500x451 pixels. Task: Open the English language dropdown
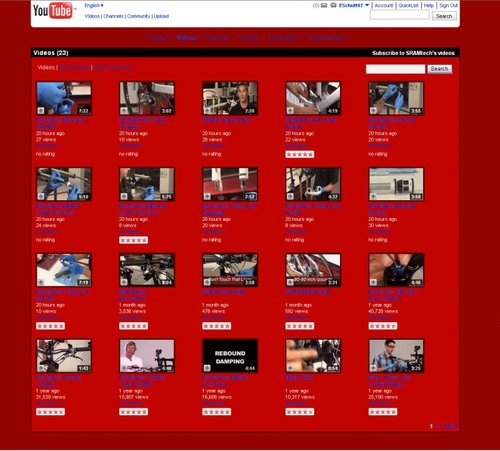(x=94, y=6)
